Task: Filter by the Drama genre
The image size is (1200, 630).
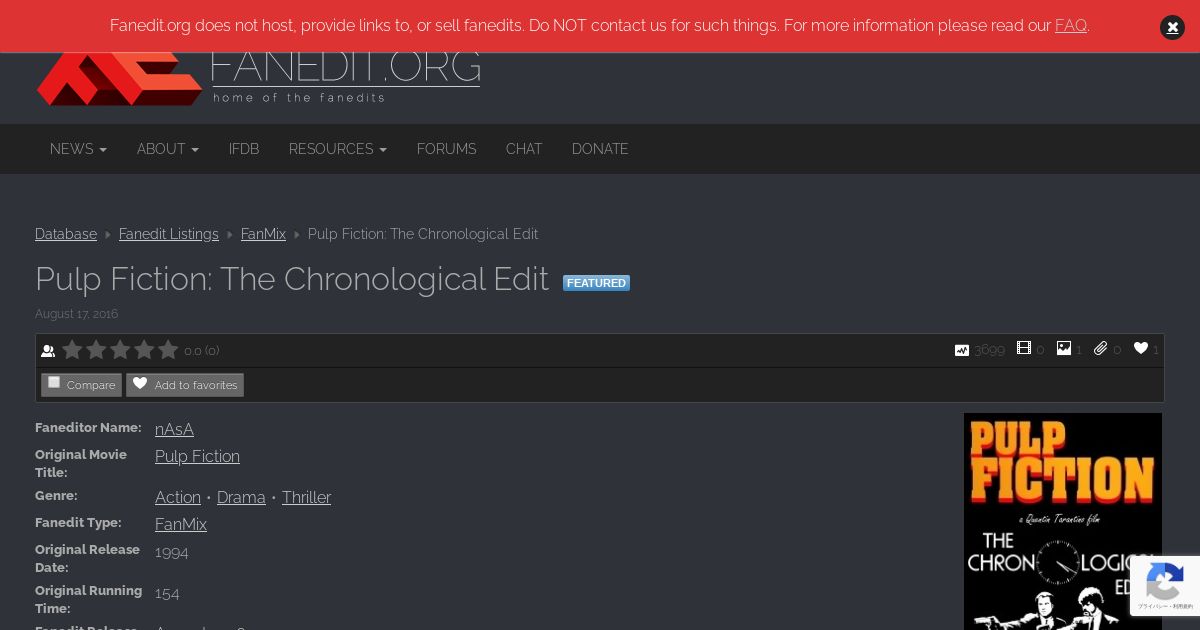Action: 241,497
